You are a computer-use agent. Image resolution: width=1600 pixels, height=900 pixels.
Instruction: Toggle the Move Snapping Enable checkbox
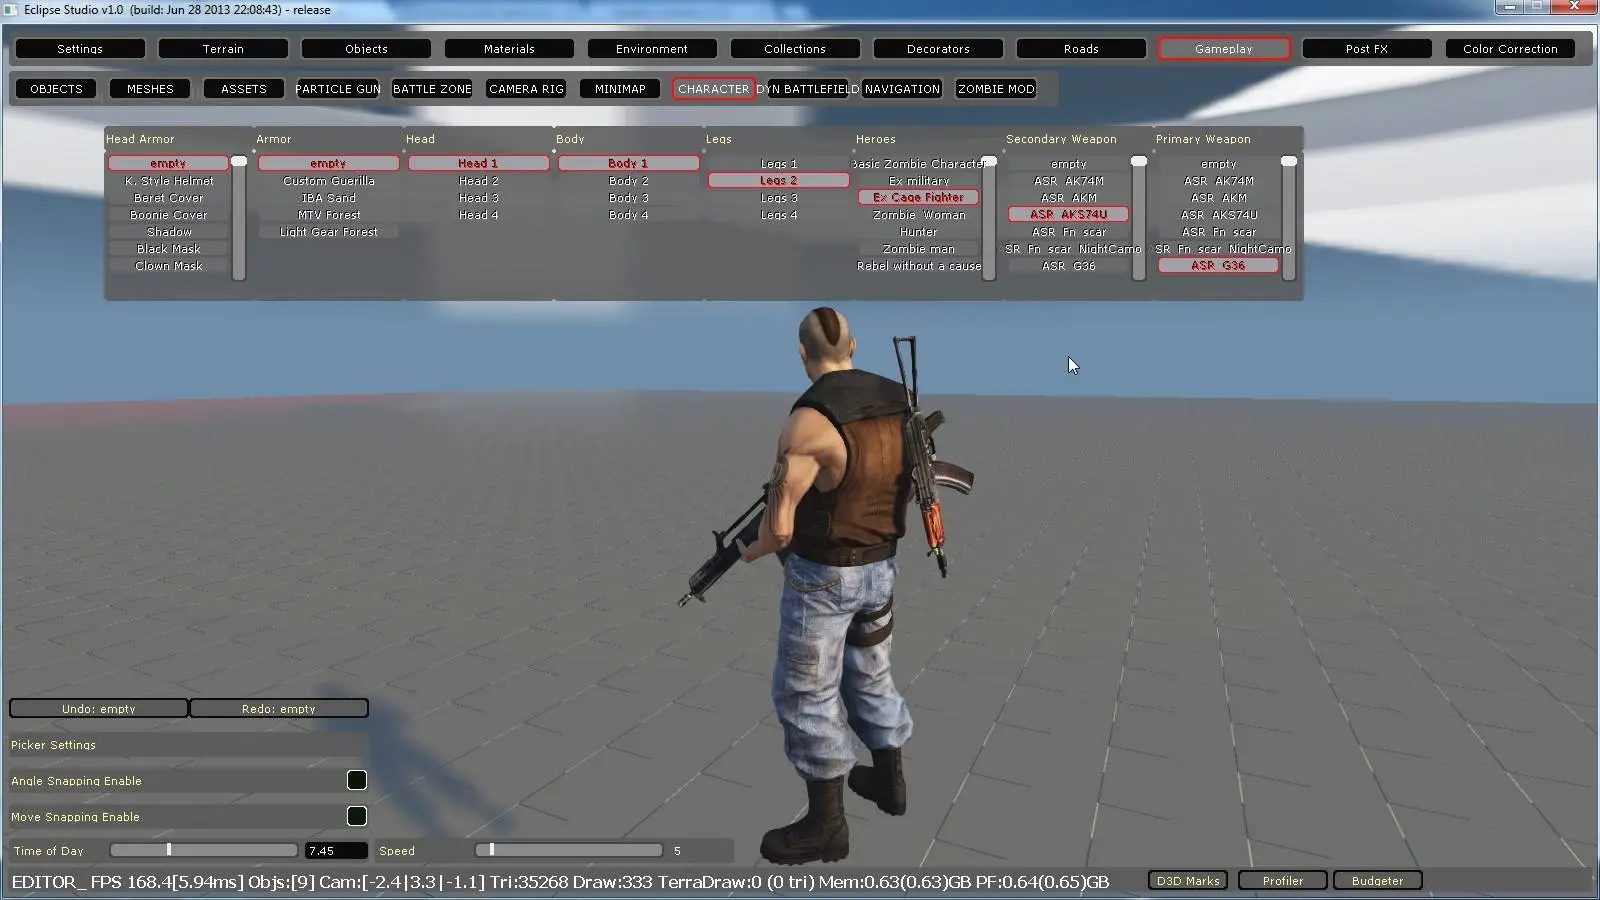356,816
